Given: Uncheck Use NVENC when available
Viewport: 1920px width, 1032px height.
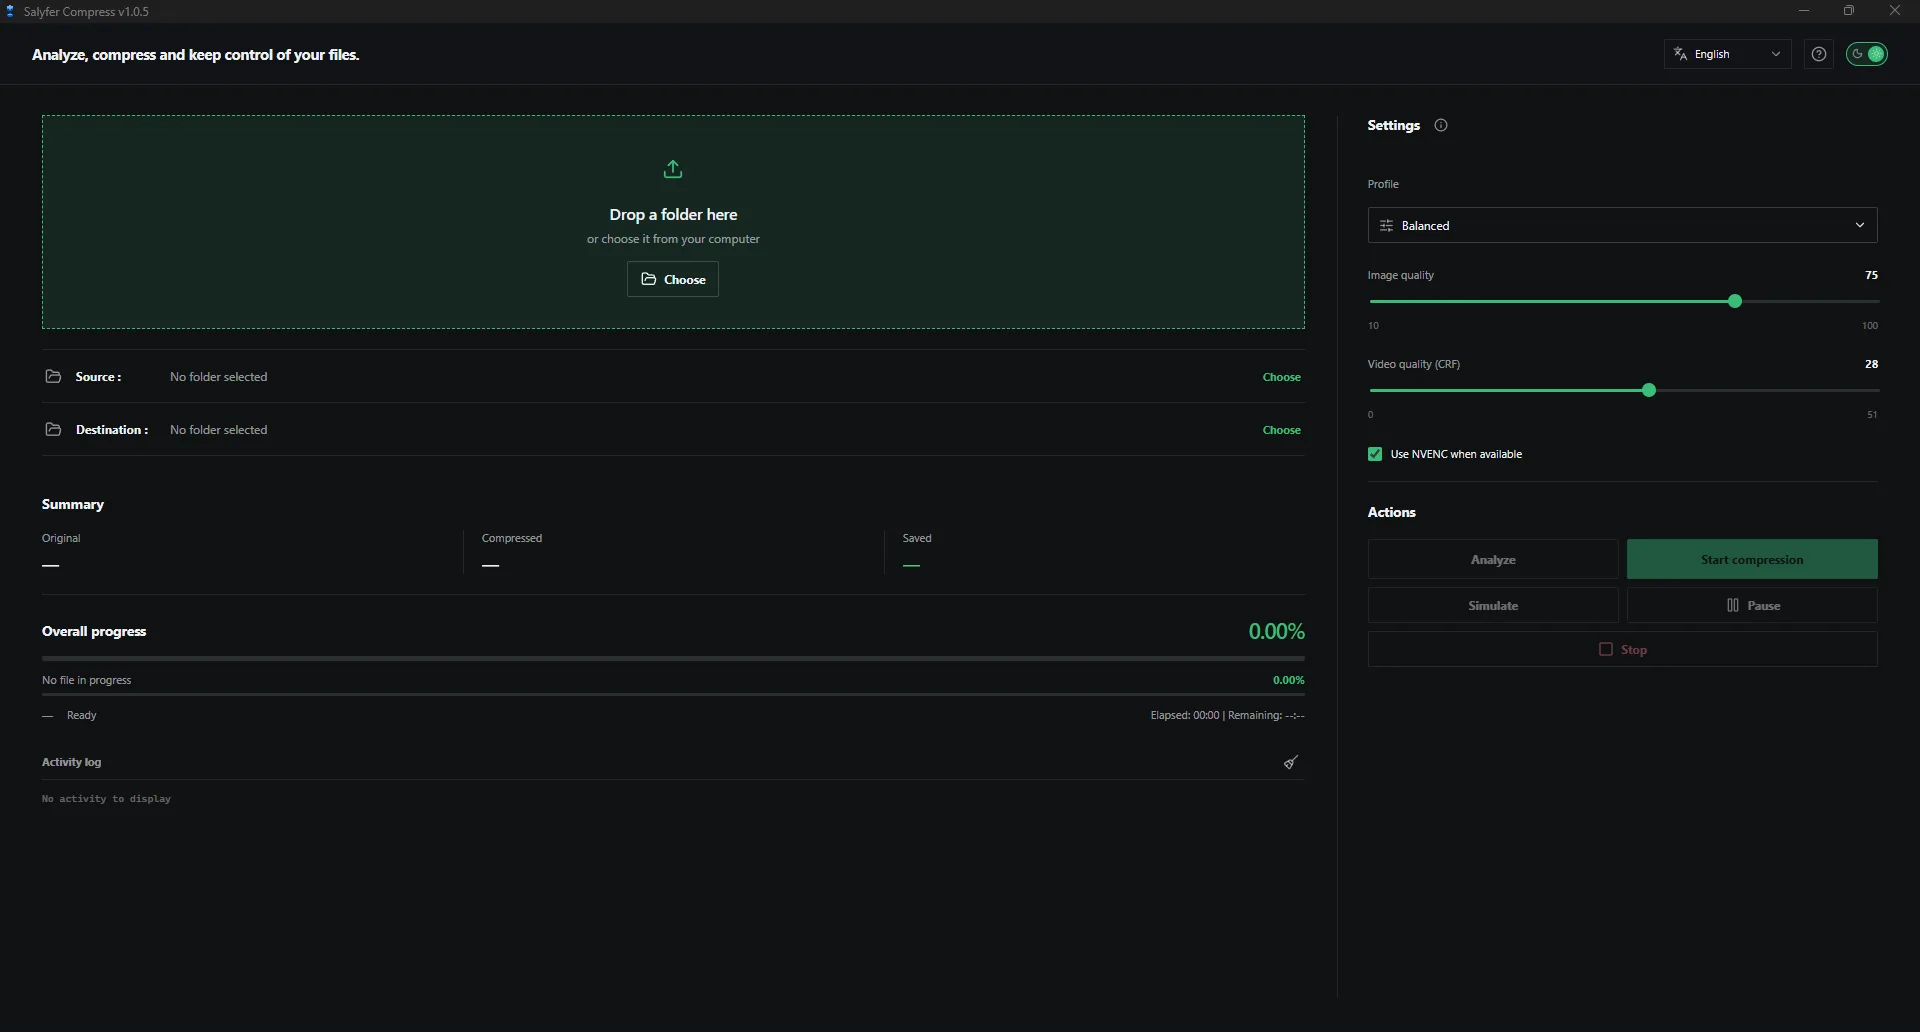Looking at the screenshot, I should click(1375, 454).
